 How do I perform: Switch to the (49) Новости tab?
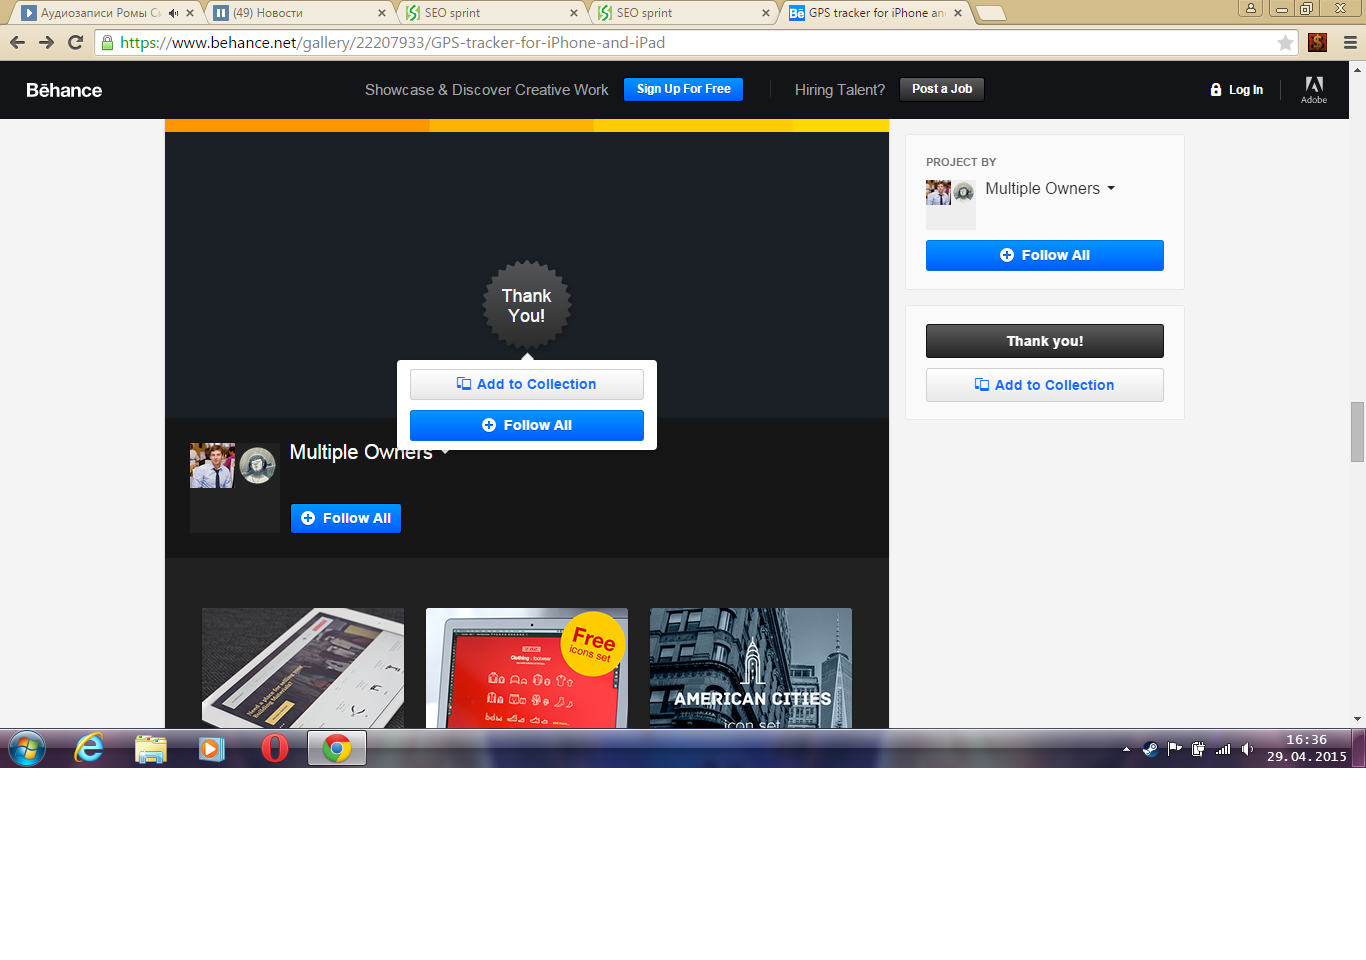click(300, 13)
